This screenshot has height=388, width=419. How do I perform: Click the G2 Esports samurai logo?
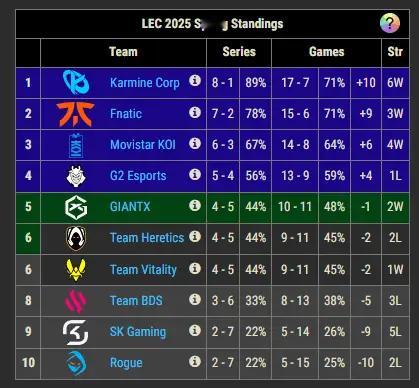click(x=76, y=176)
